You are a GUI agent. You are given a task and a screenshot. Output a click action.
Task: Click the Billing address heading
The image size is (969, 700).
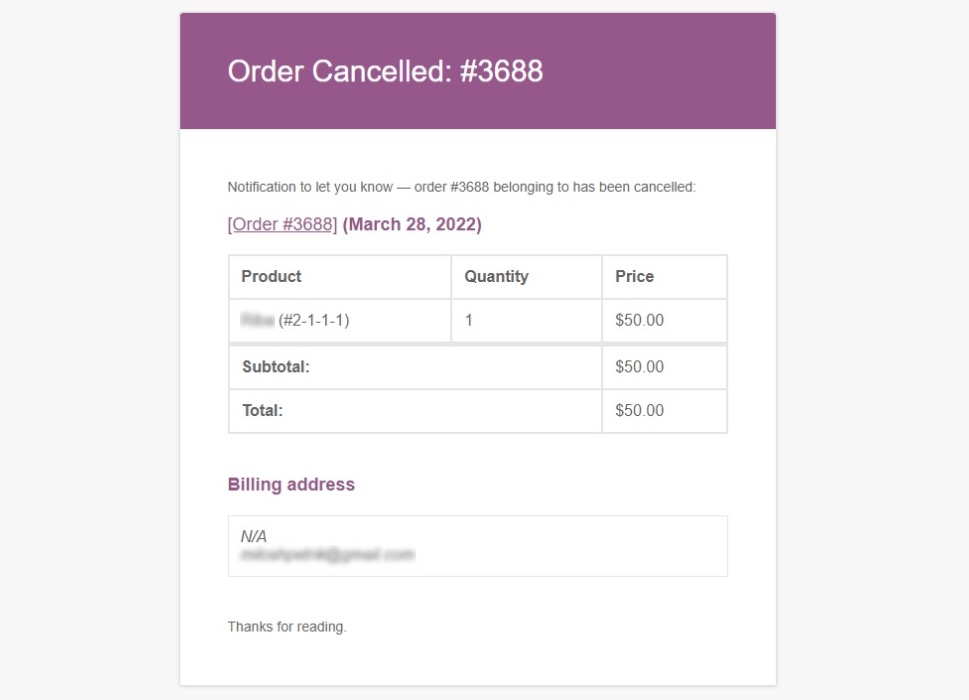click(x=291, y=484)
